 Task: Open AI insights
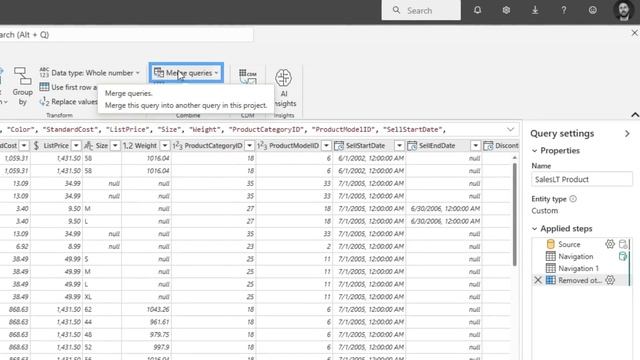(x=284, y=87)
